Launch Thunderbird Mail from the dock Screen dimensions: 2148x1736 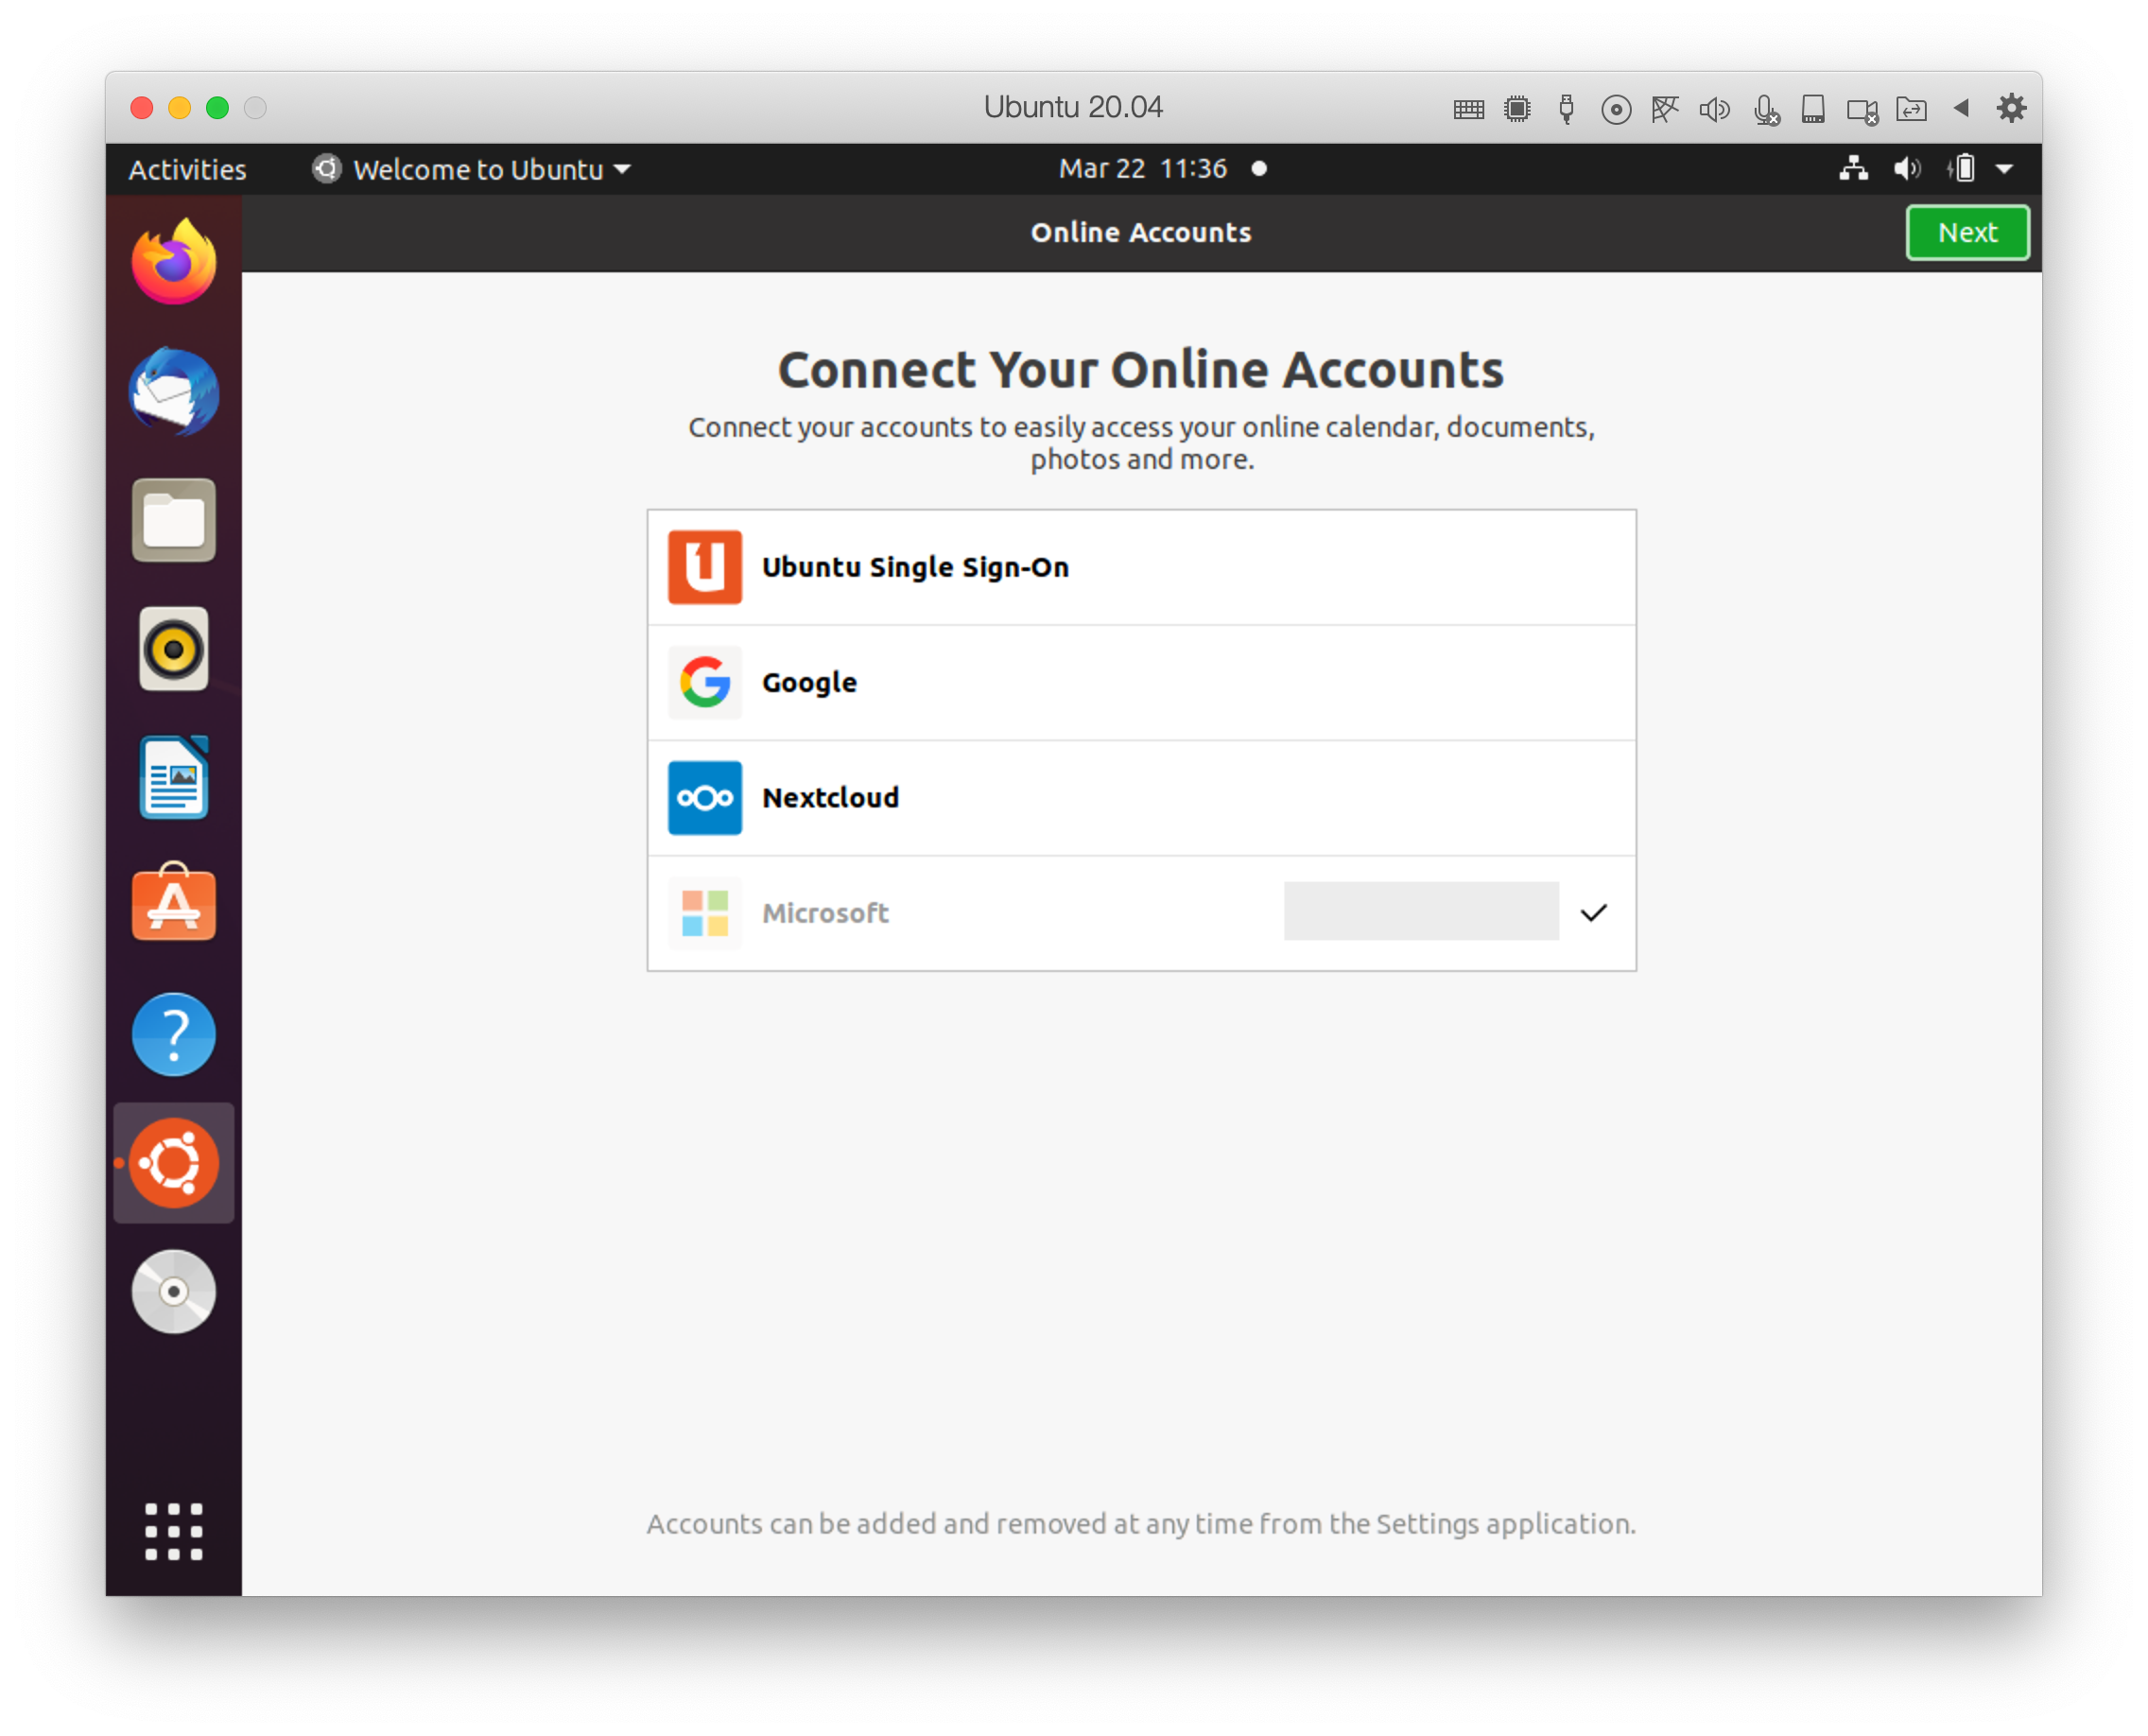point(174,392)
